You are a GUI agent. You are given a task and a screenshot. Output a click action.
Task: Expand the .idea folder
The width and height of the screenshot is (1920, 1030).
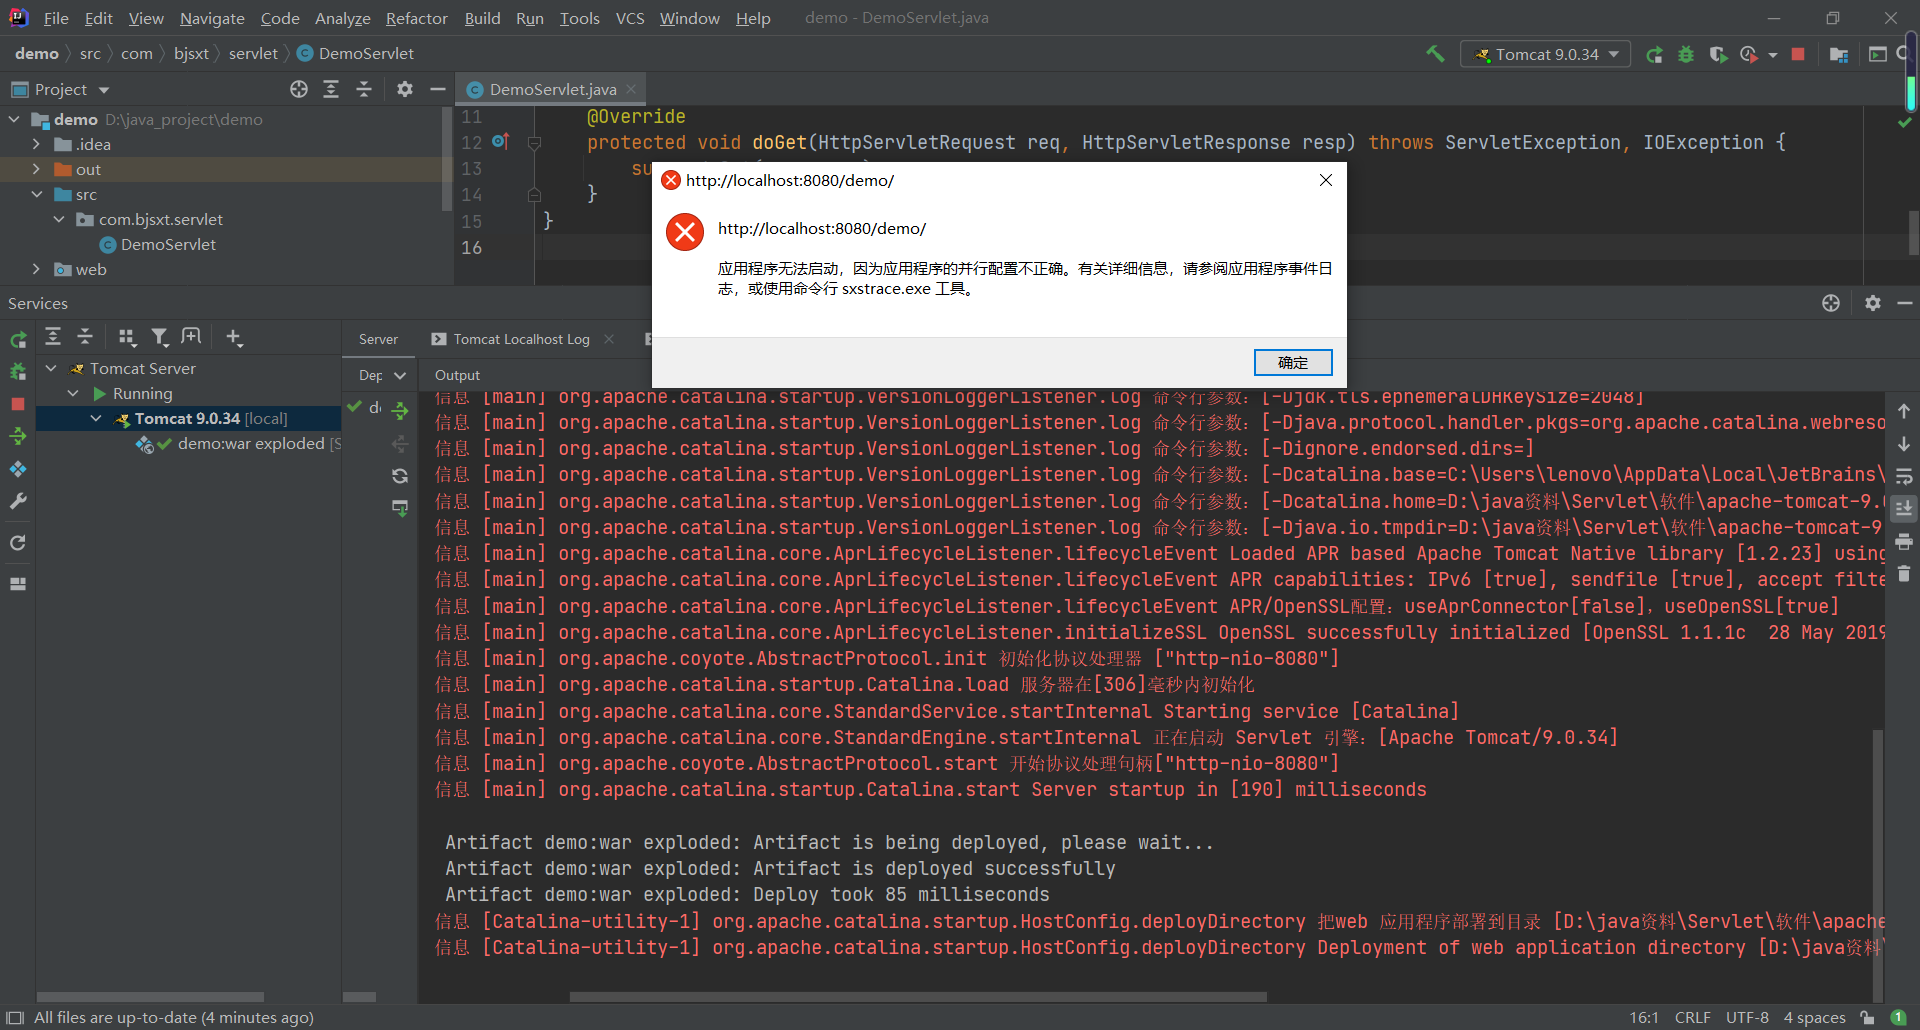pyautogui.click(x=36, y=144)
